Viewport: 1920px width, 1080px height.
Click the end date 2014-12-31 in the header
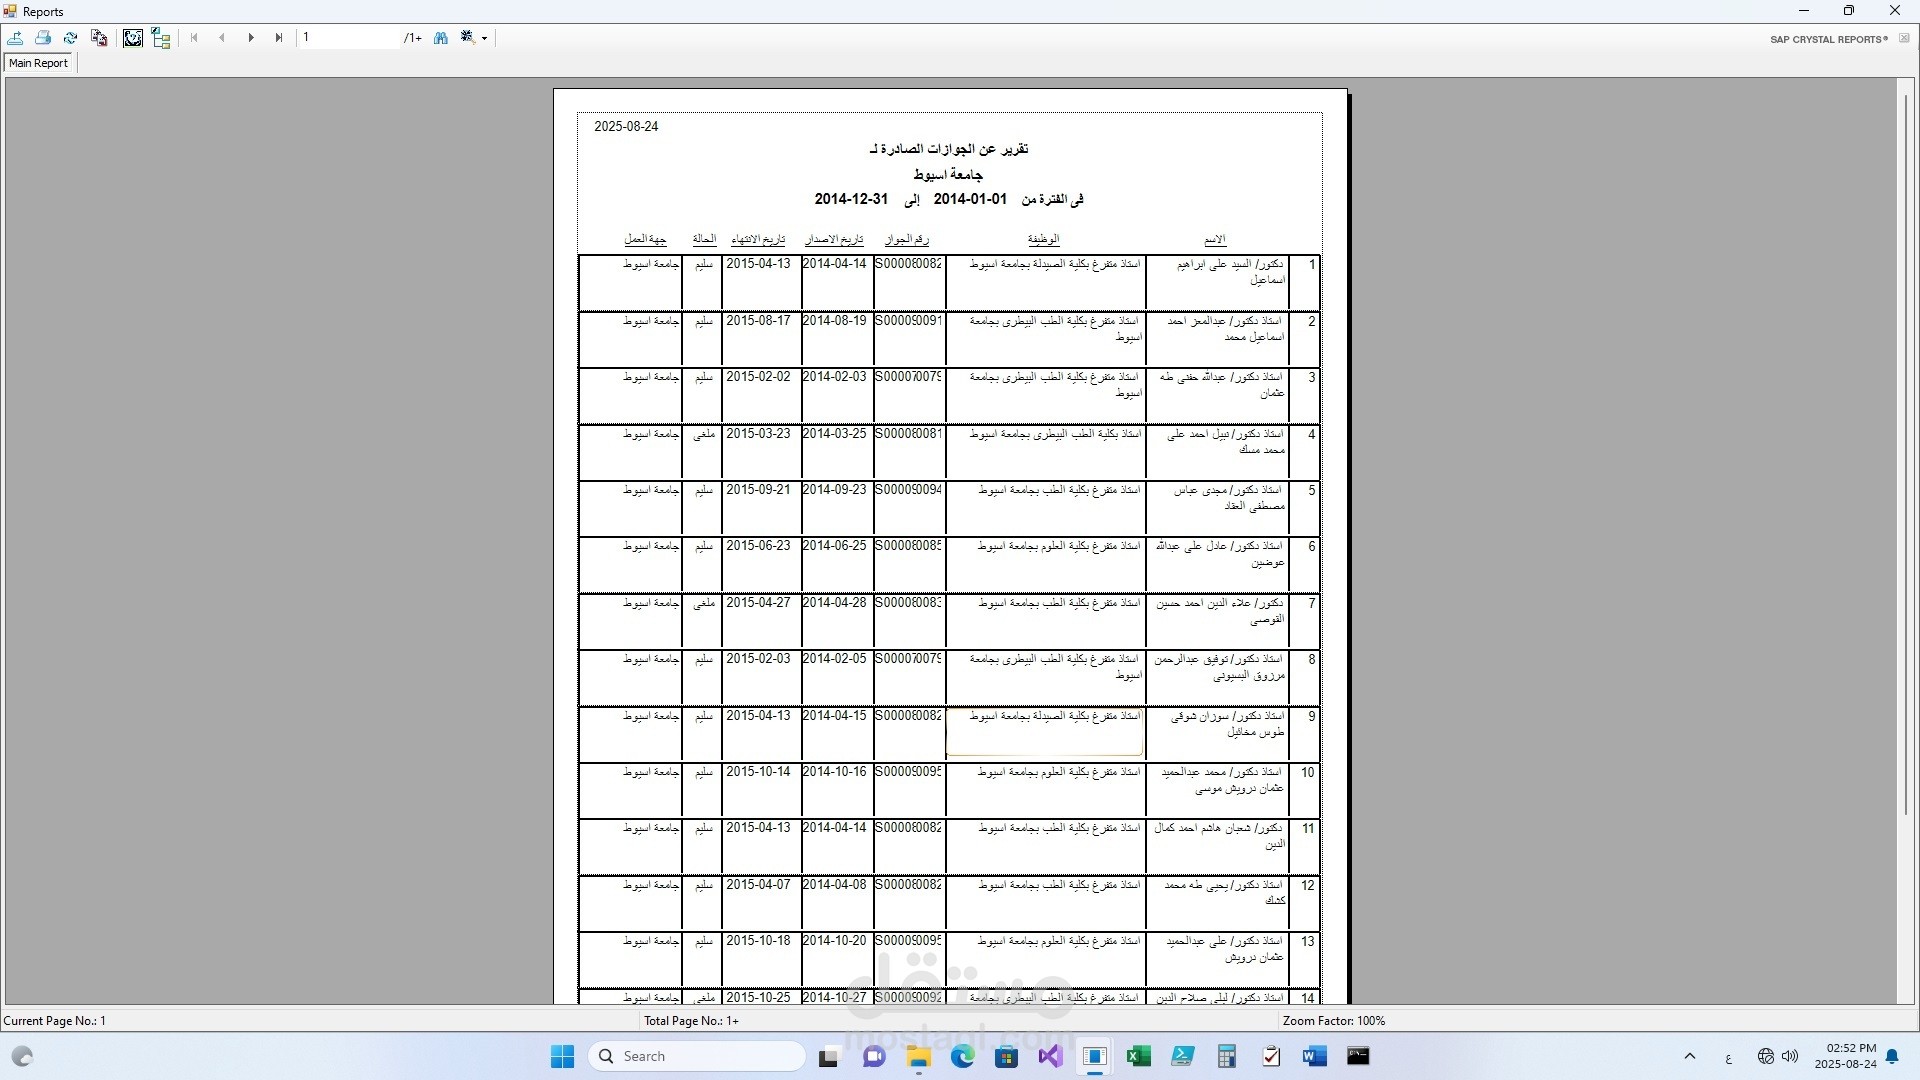coord(851,199)
